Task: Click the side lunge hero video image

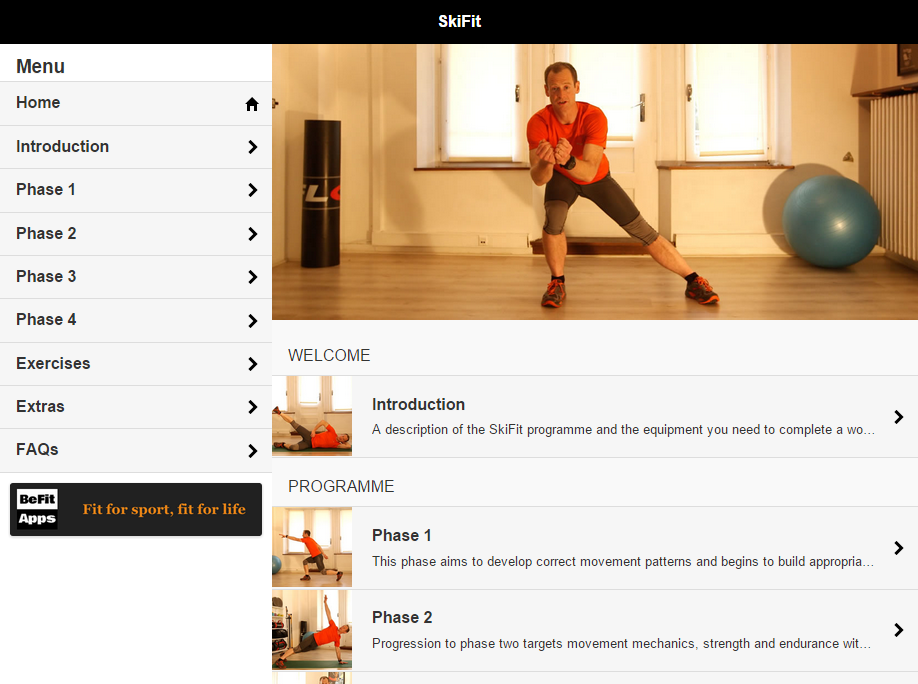Action: click(595, 182)
